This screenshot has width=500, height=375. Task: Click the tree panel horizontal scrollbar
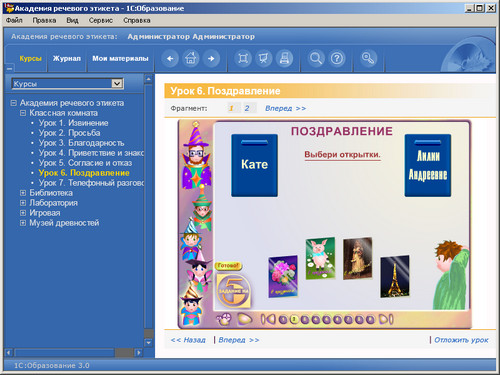[x=73, y=352]
